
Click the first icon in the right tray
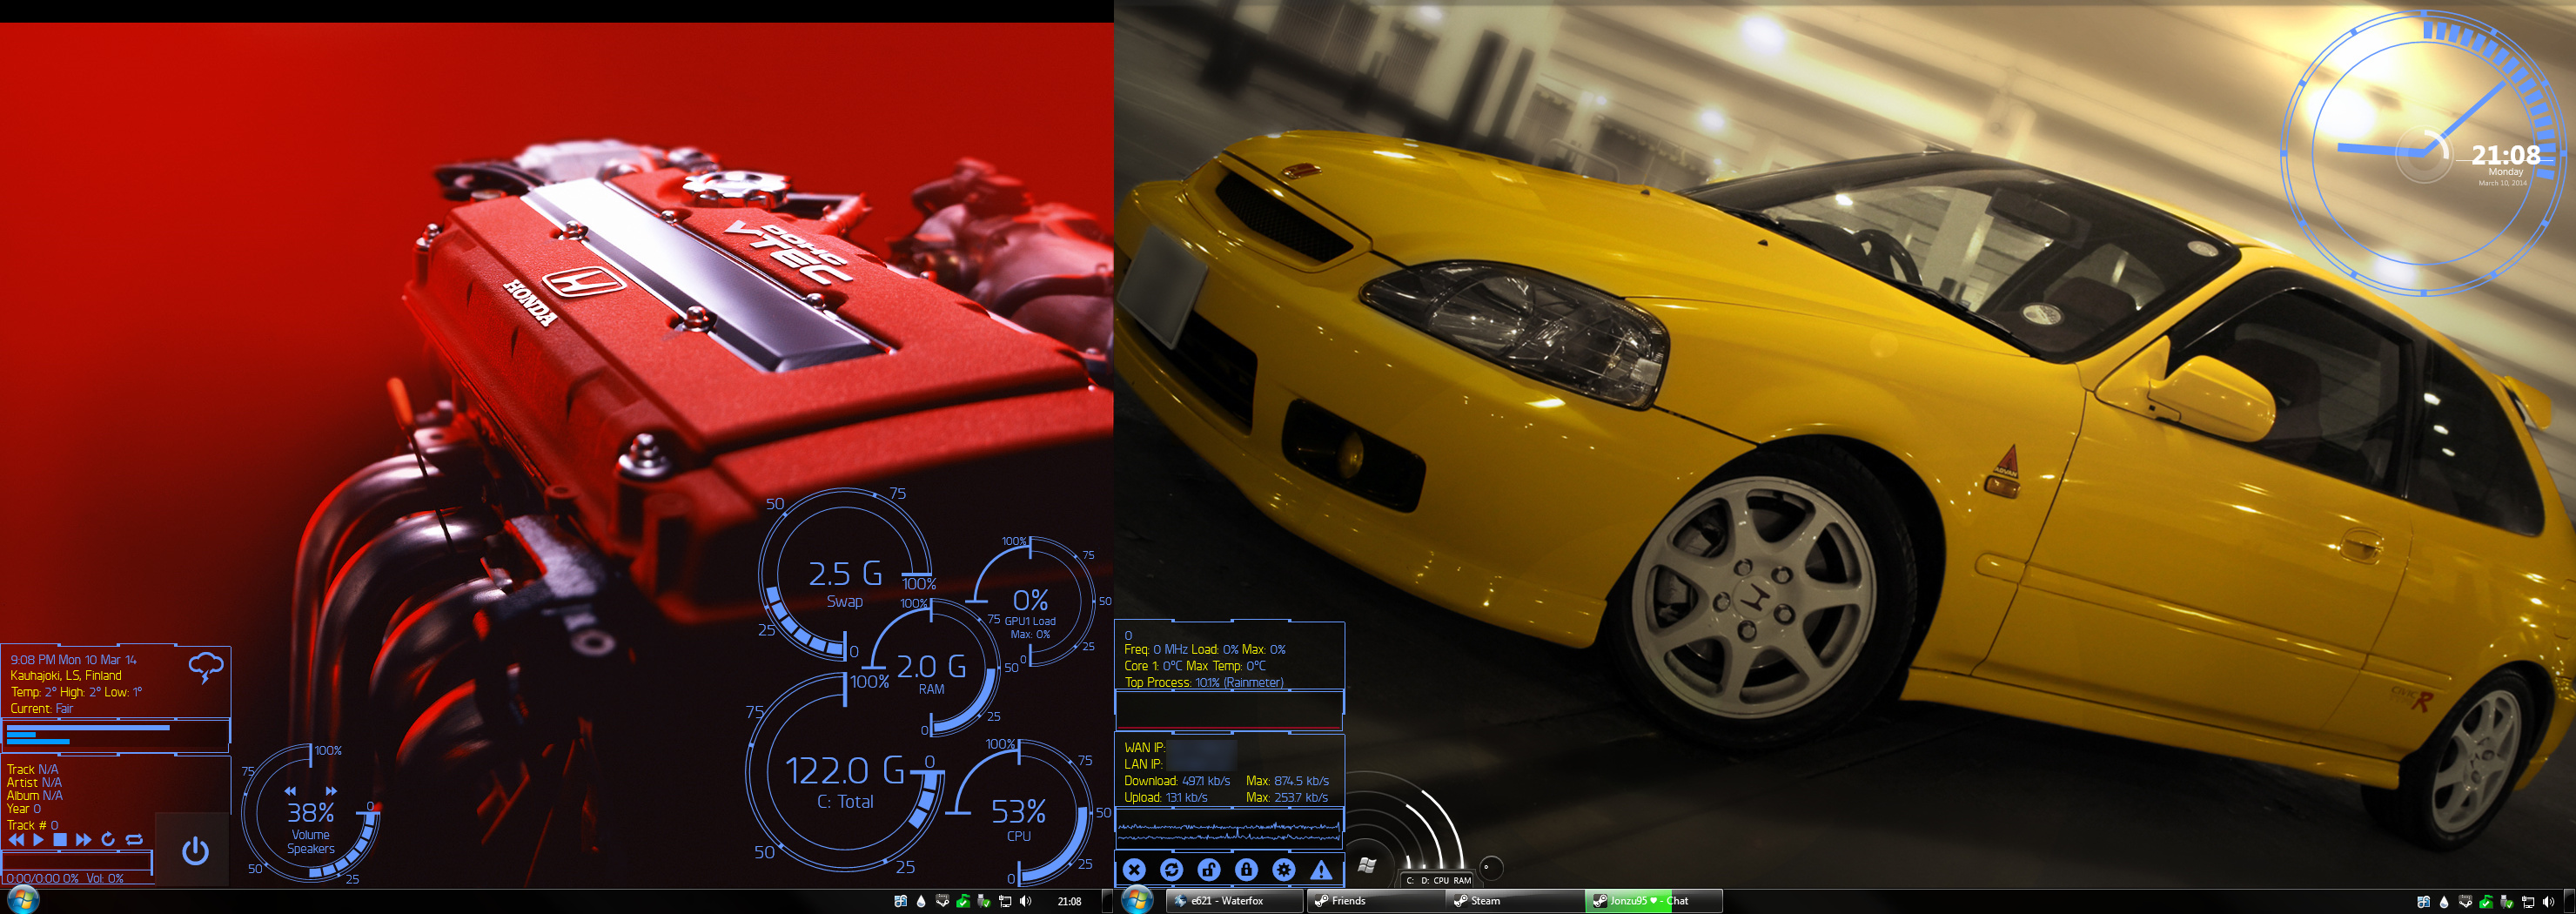[x=2423, y=901]
